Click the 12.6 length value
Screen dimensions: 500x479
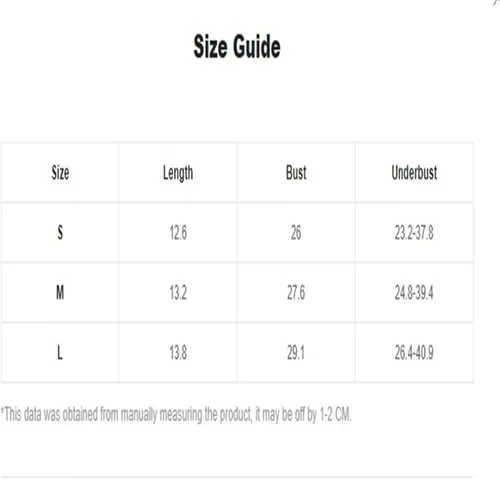(x=178, y=233)
